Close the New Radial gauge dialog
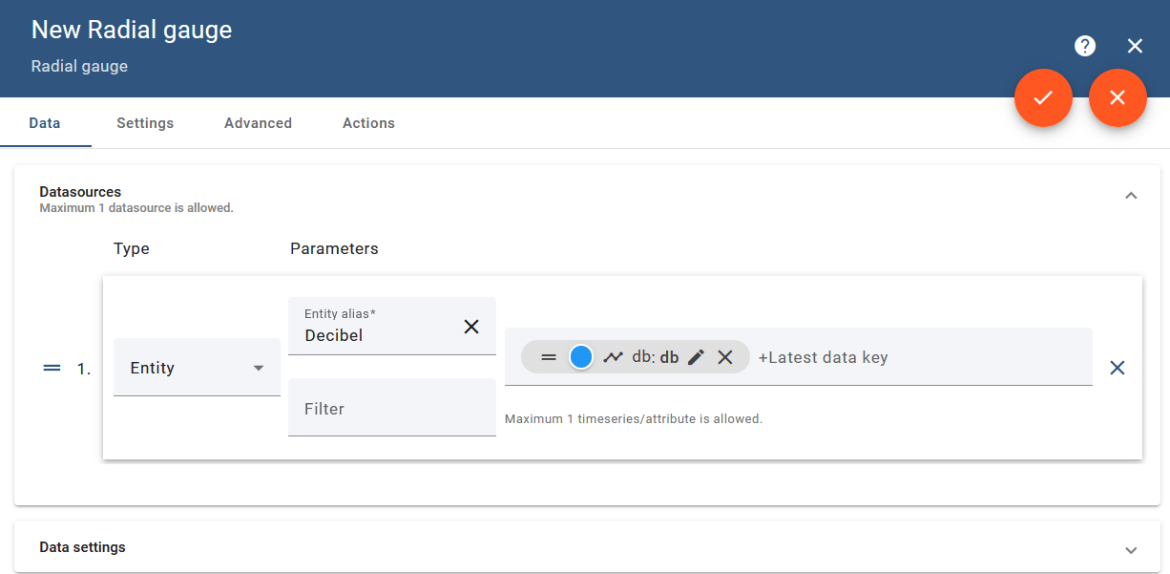This screenshot has height=574, width=1170. [1135, 46]
